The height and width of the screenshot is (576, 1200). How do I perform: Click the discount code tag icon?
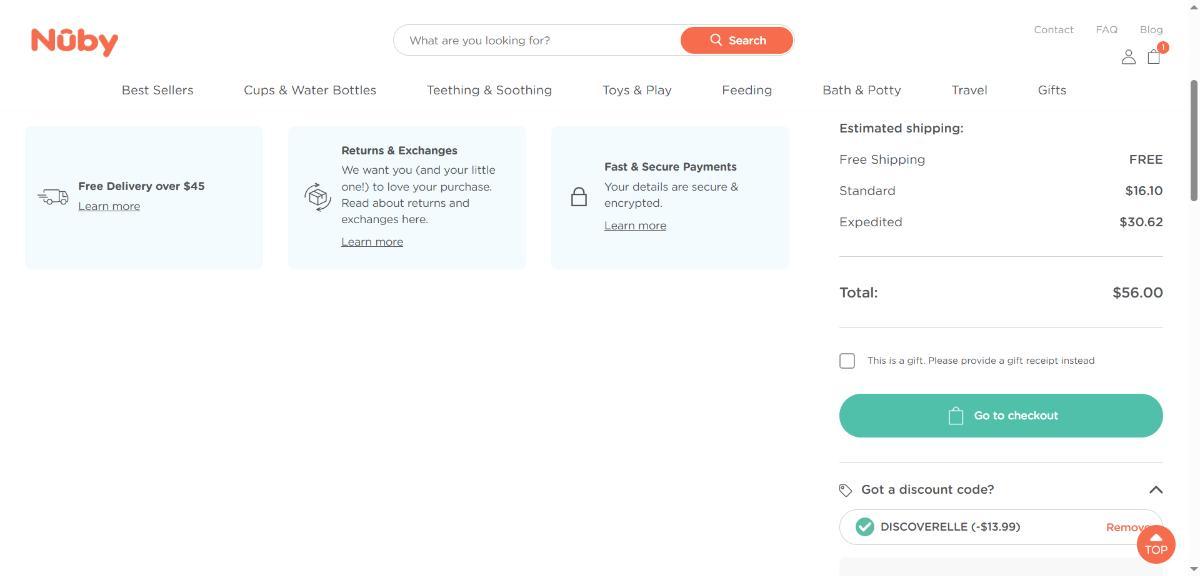tap(846, 490)
